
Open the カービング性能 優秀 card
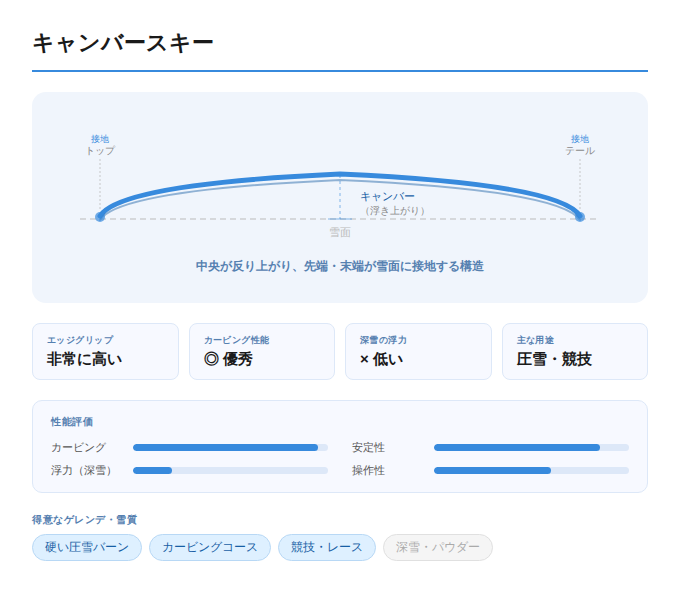tap(262, 351)
